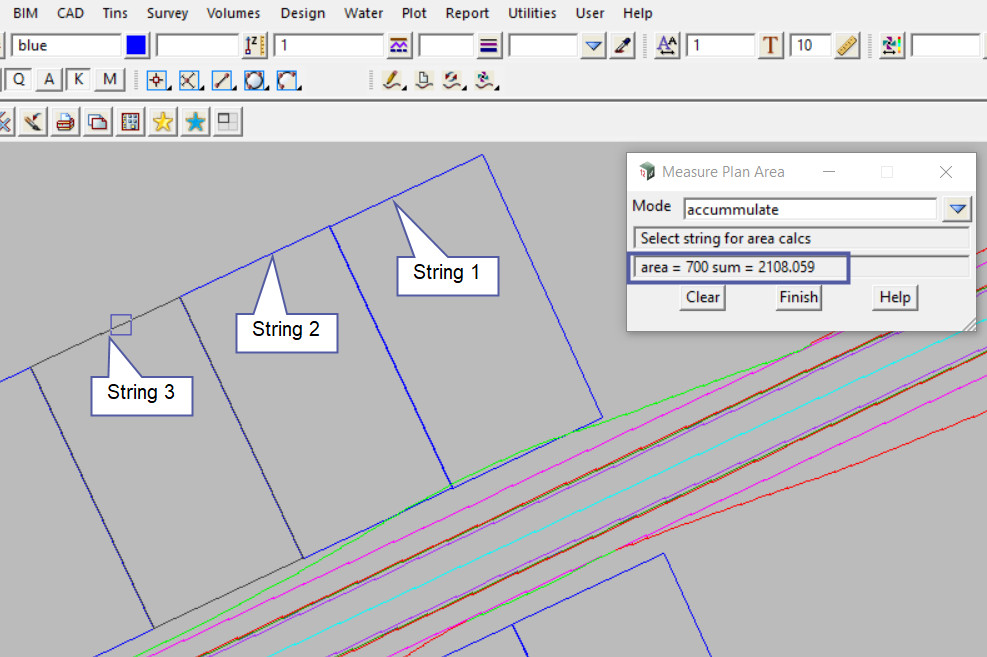Toggle the K snap button
987x657 pixels.
(x=78, y=80)
